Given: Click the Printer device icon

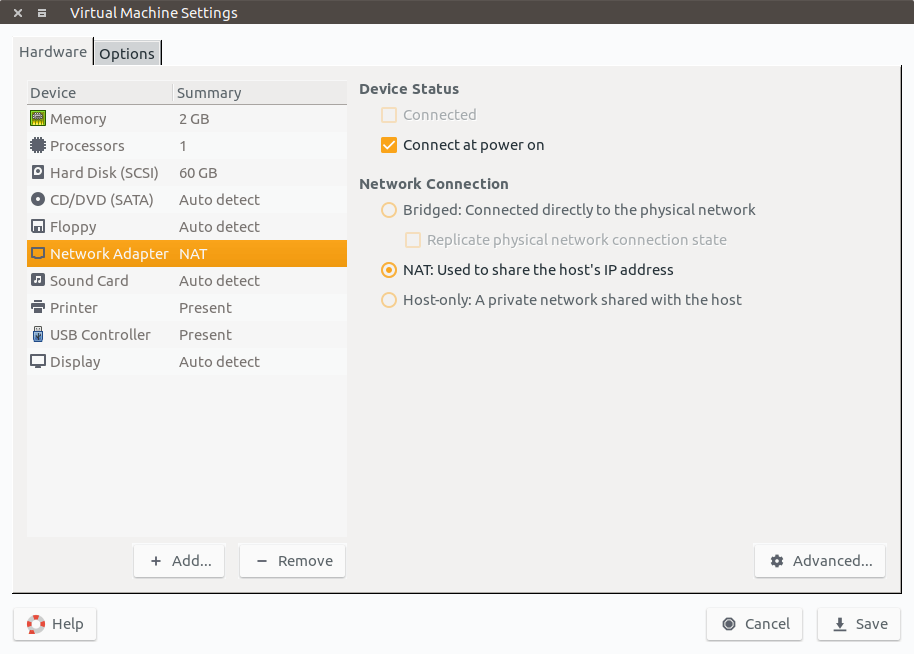Looking at the screenshot, I should point(38,307).
